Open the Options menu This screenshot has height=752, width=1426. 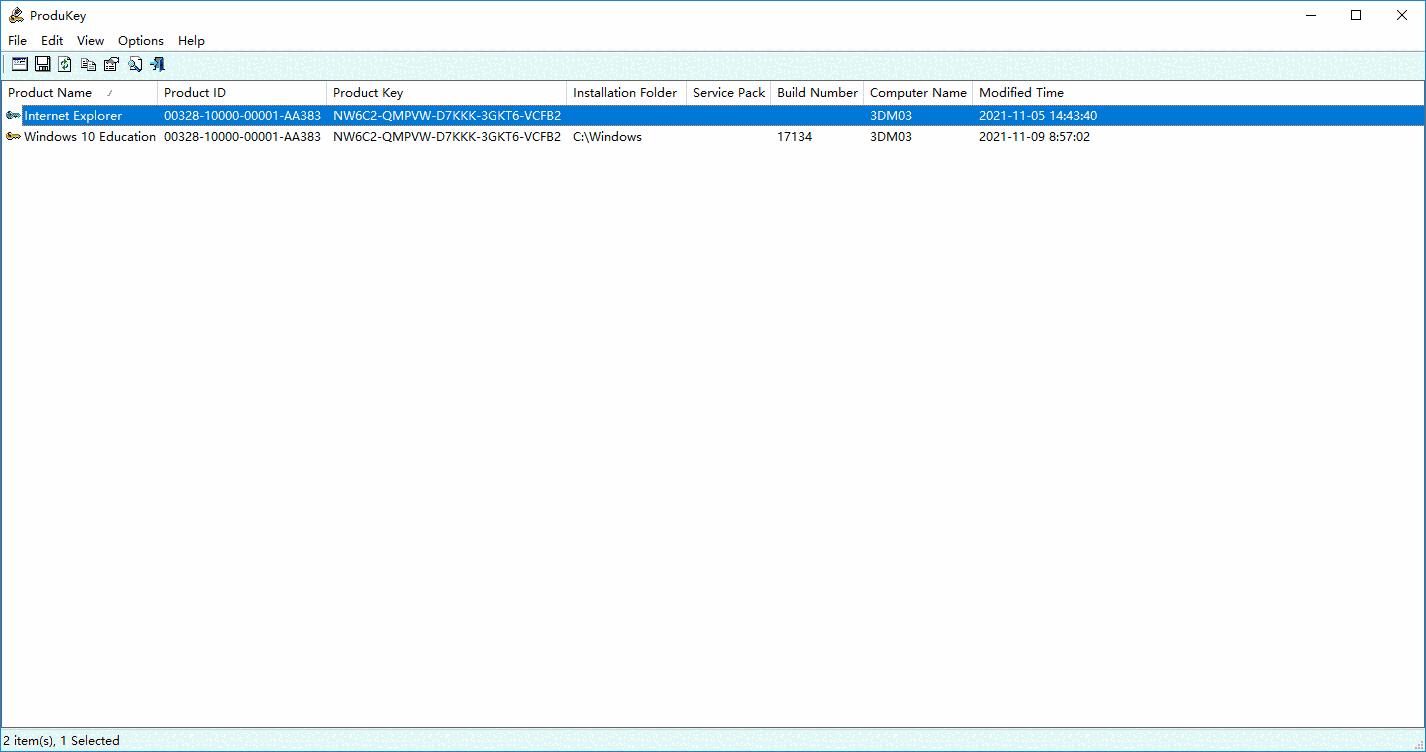tap(141, 41)
